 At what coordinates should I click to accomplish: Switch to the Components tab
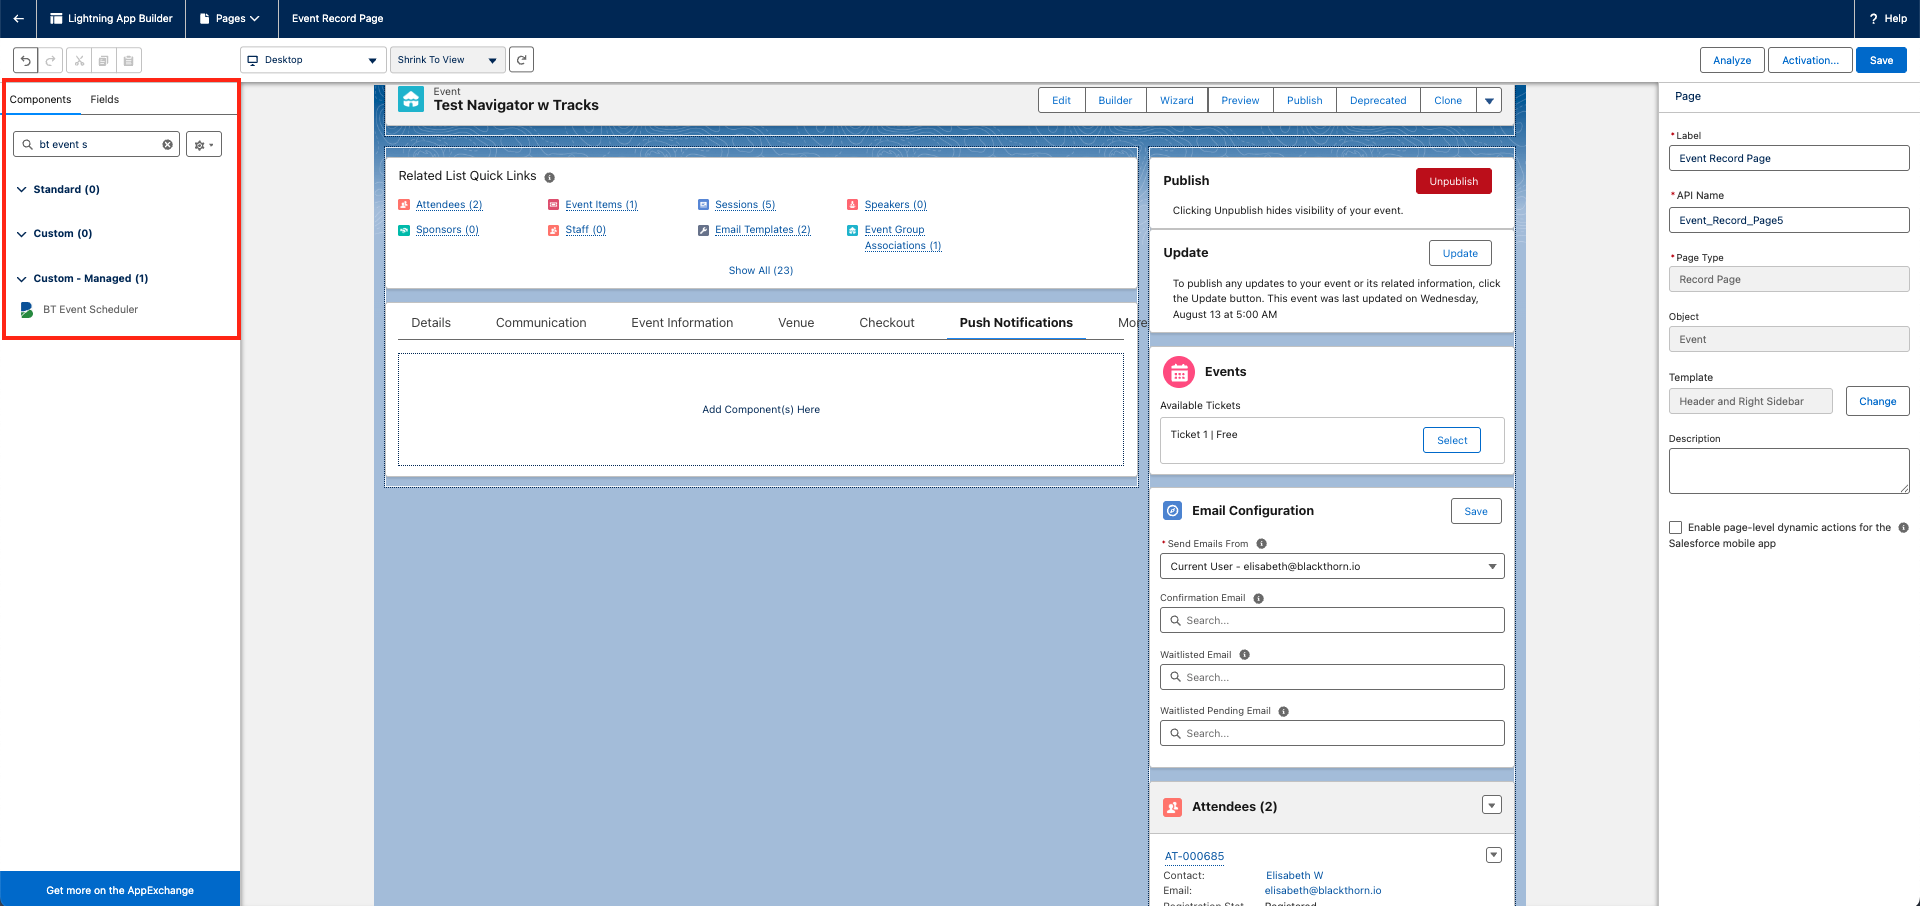(40, 99)
